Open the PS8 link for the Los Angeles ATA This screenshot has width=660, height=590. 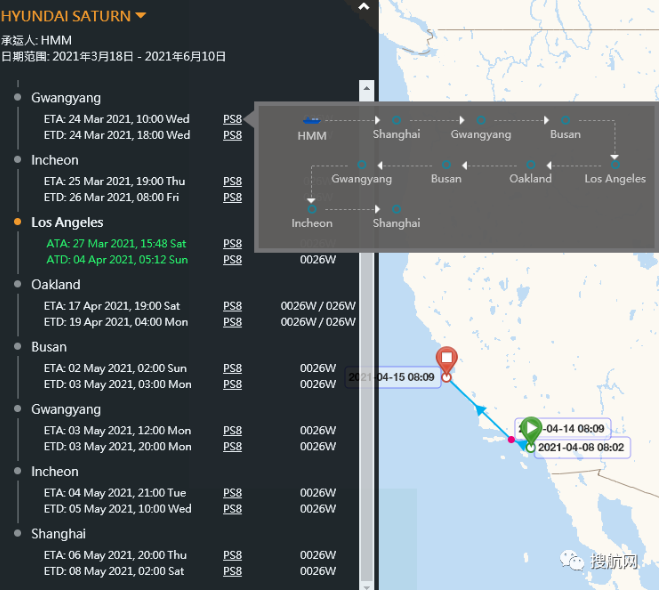[232, 244]
